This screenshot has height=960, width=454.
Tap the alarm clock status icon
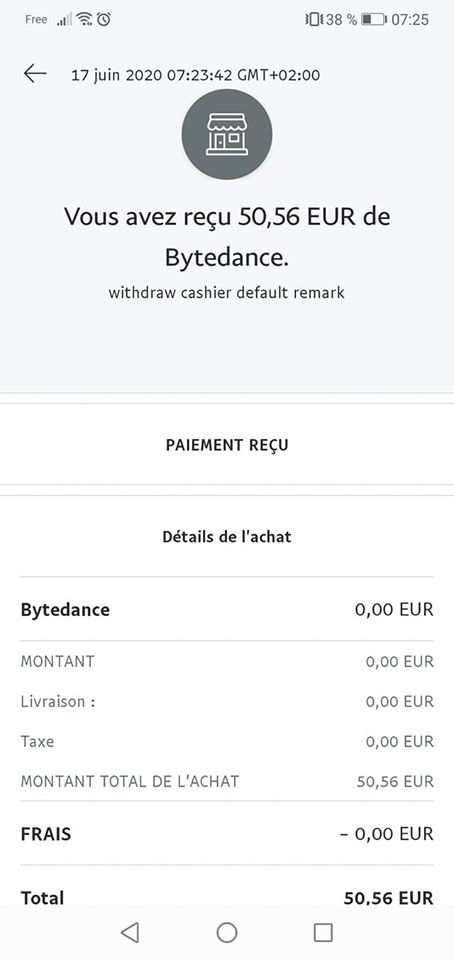(x=104, y=20)
